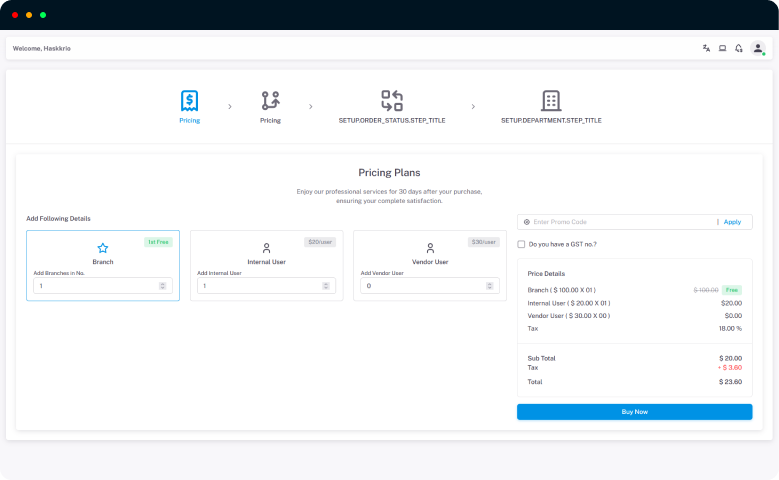779x480 pixels.
Task: Click the Add Internal User input field
Action: [258, 286]
